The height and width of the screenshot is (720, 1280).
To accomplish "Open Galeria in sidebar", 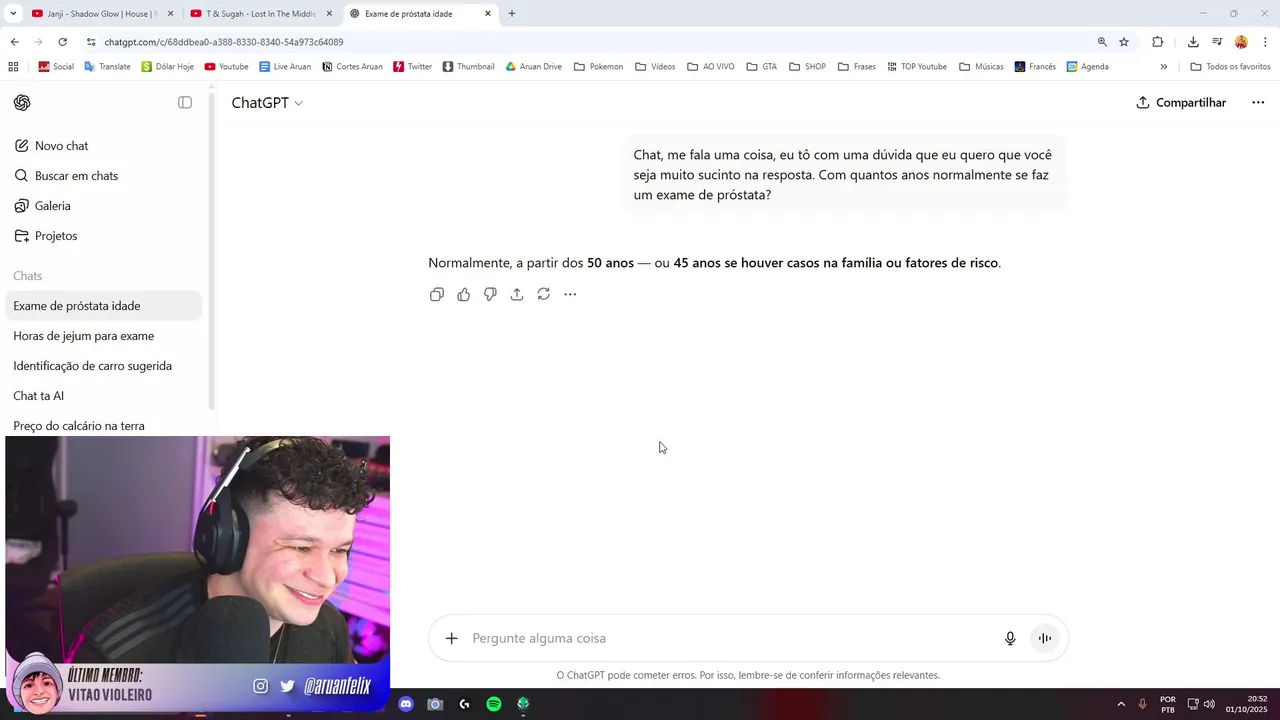I will click(x=104, y=206).
